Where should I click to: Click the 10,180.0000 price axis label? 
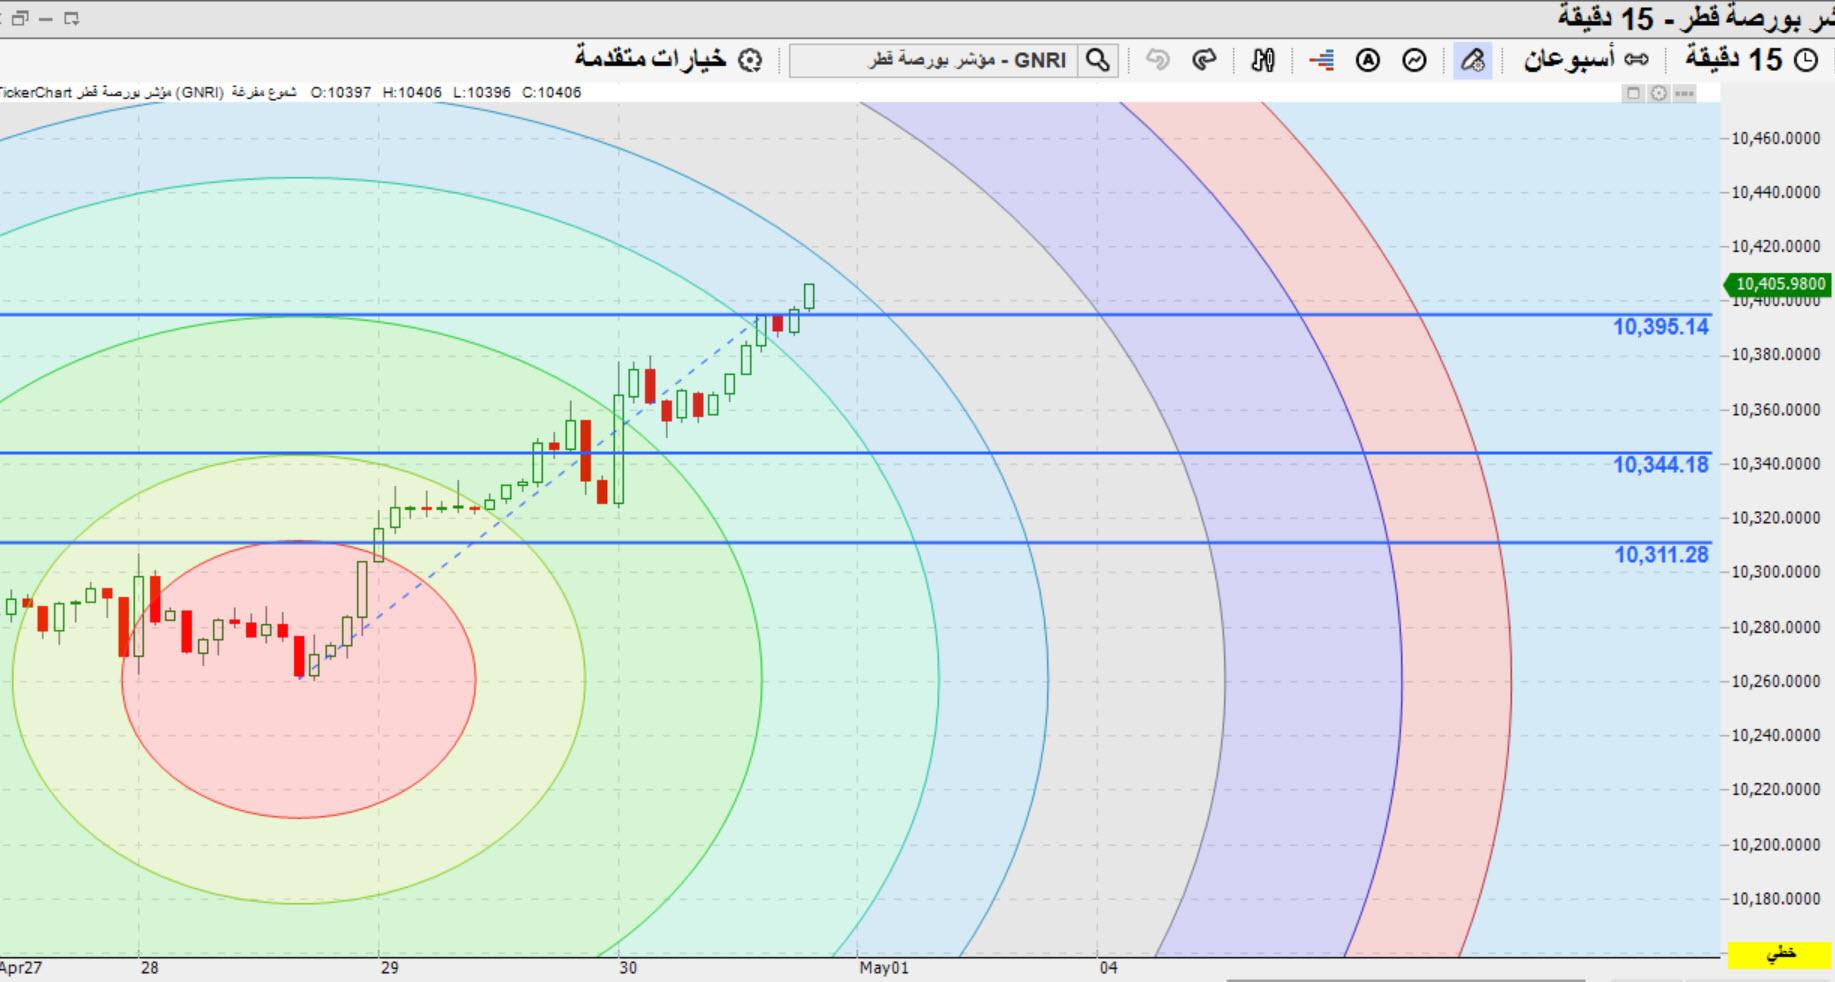click(1775, 899)
